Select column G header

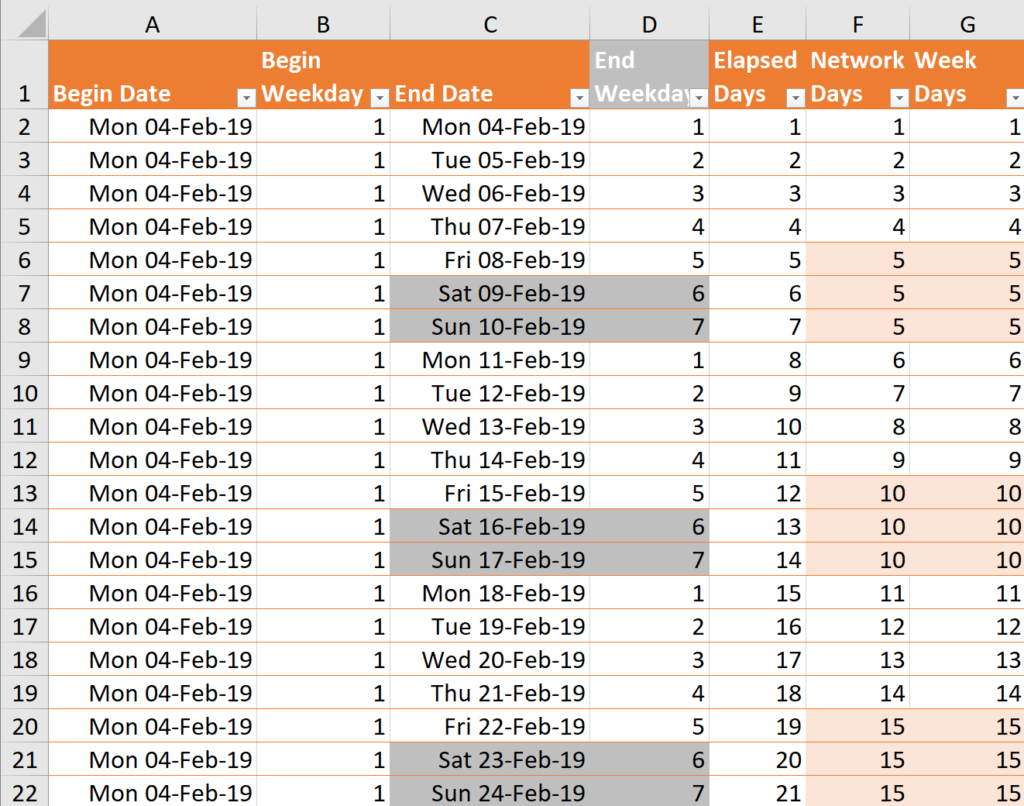point(966,23)
